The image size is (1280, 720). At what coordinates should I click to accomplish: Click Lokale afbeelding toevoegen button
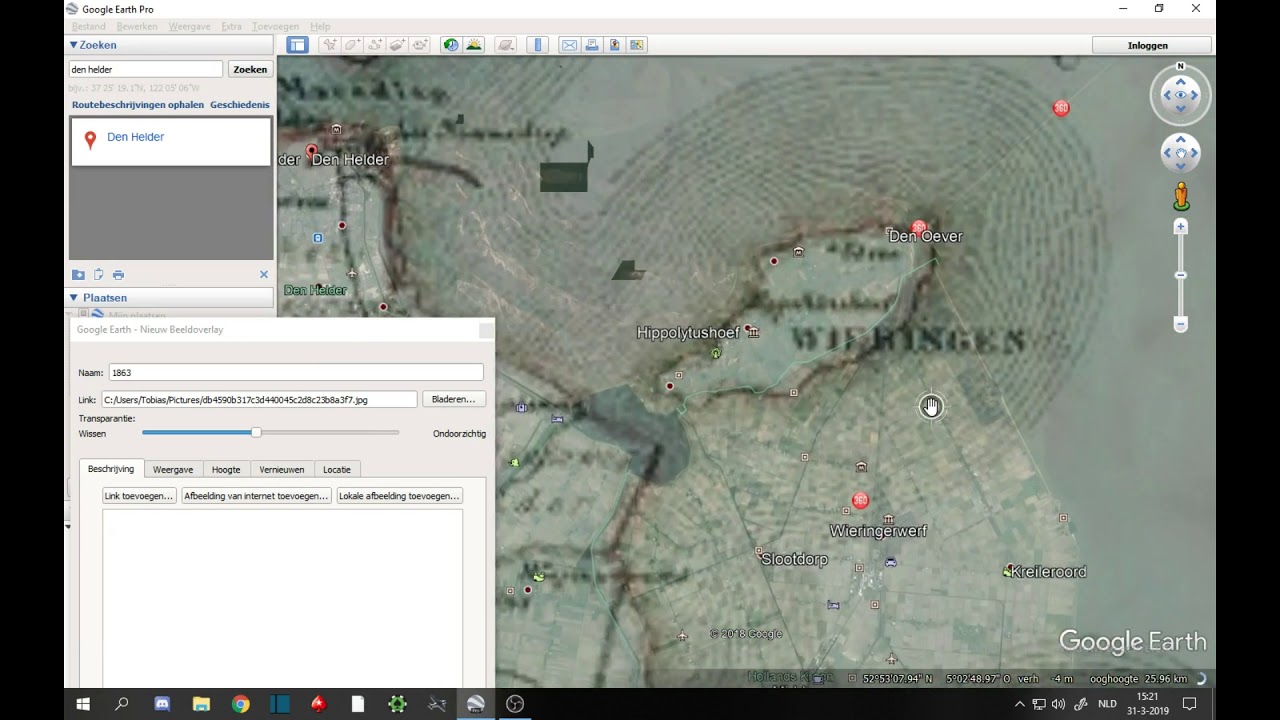pos(399,496)
